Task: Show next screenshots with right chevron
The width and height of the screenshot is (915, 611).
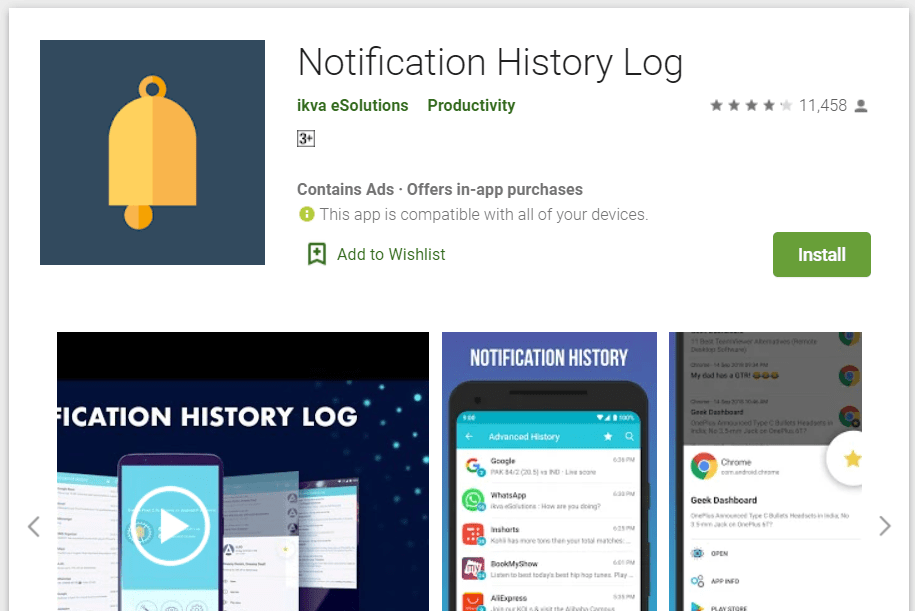Action: 885,526
